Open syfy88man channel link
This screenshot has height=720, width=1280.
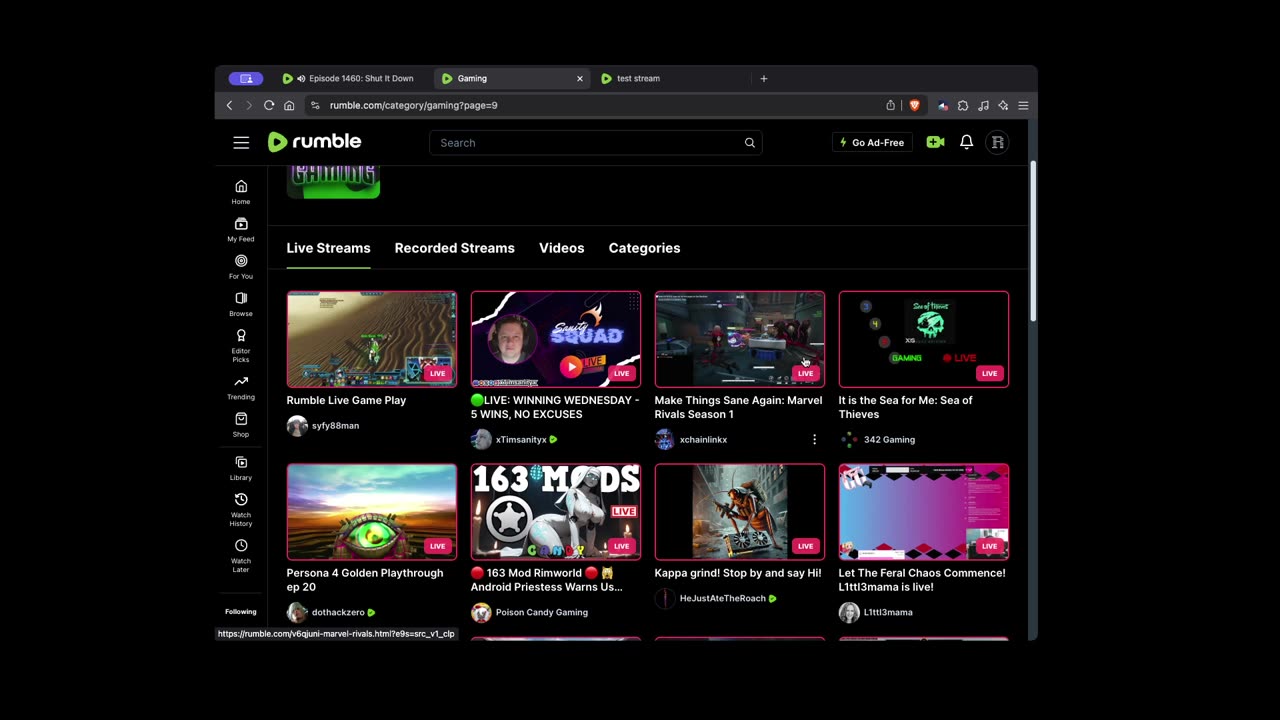click(335, 425)
